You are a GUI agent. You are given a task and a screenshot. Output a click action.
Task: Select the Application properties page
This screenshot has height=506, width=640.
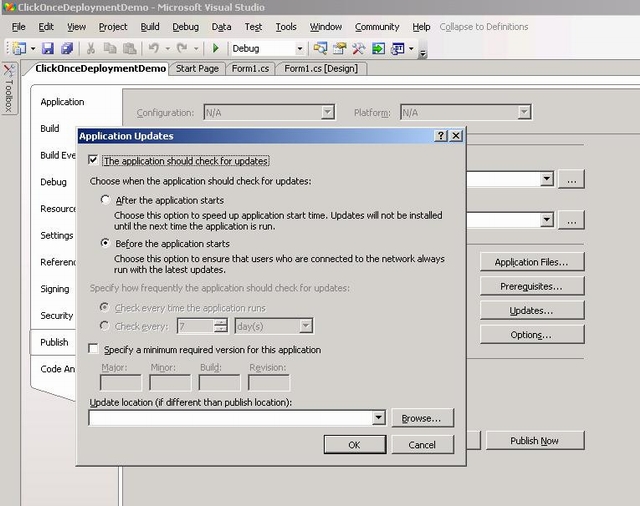62,102
